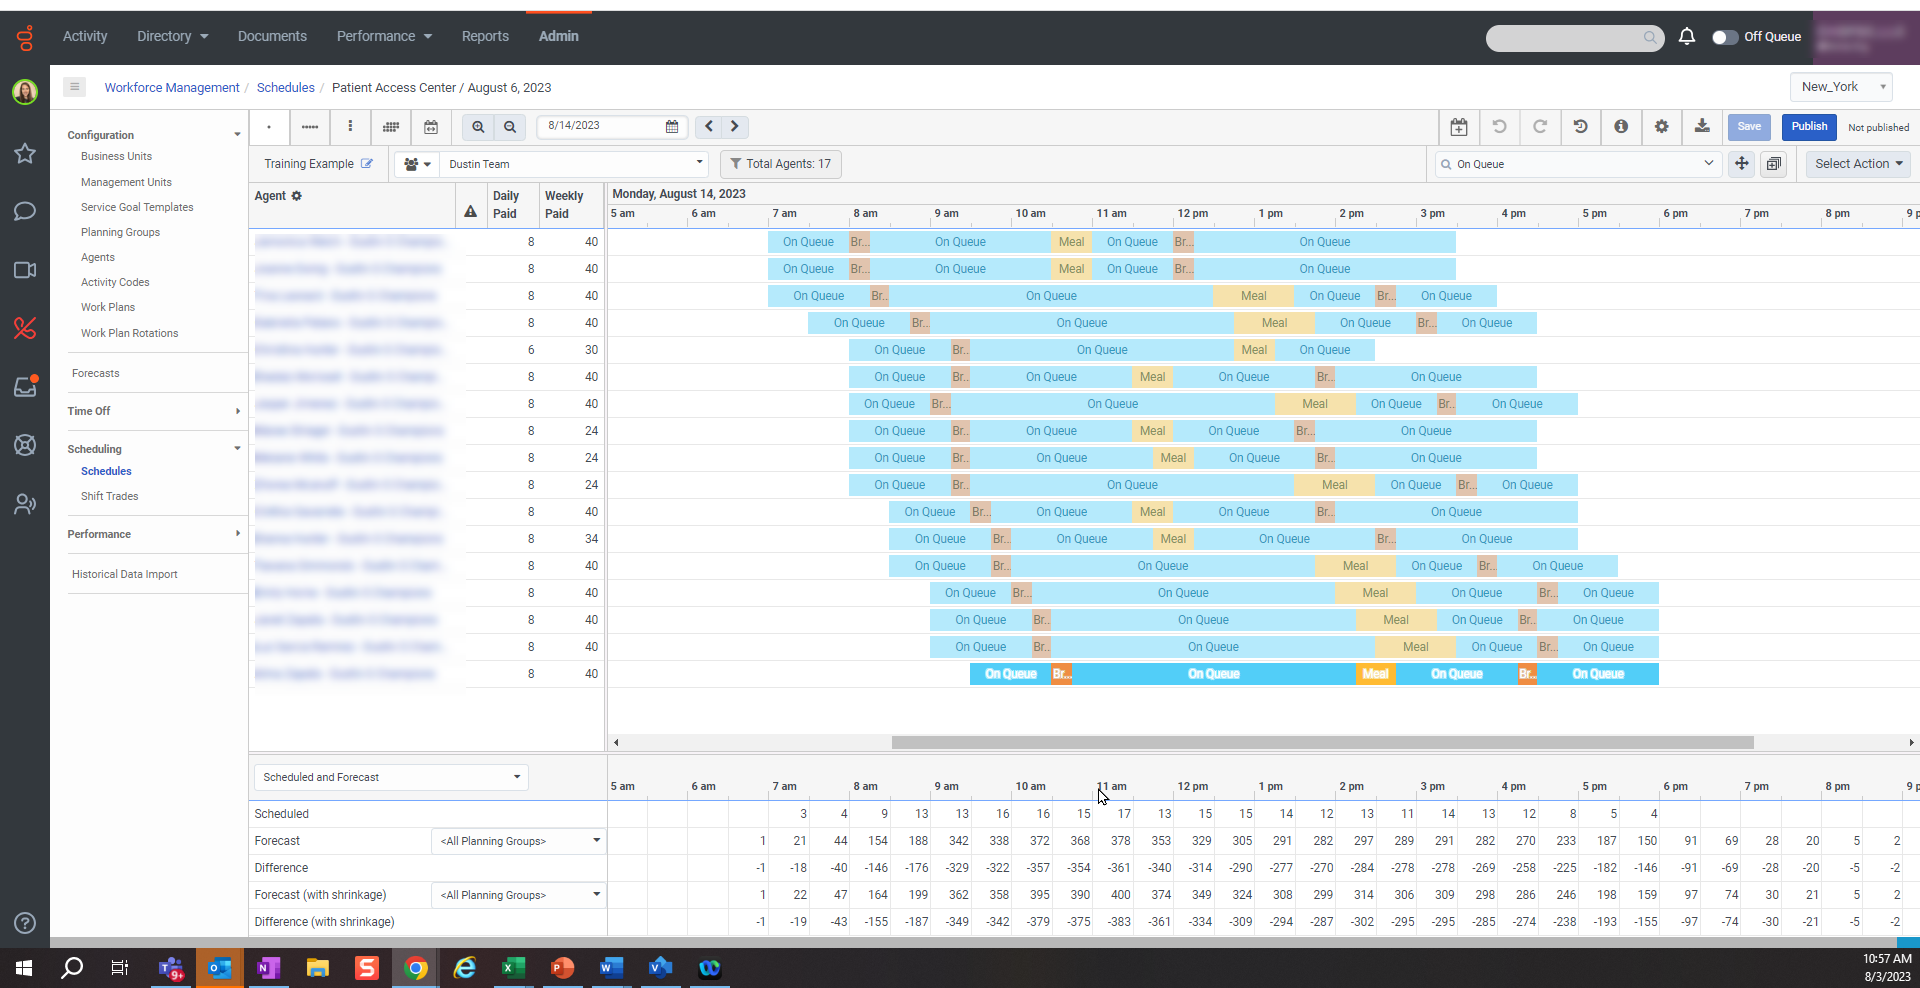1920x988 pixels.
Task: Open the schedule info icon
Action: pyautogui.click(x=1621, y=127)
